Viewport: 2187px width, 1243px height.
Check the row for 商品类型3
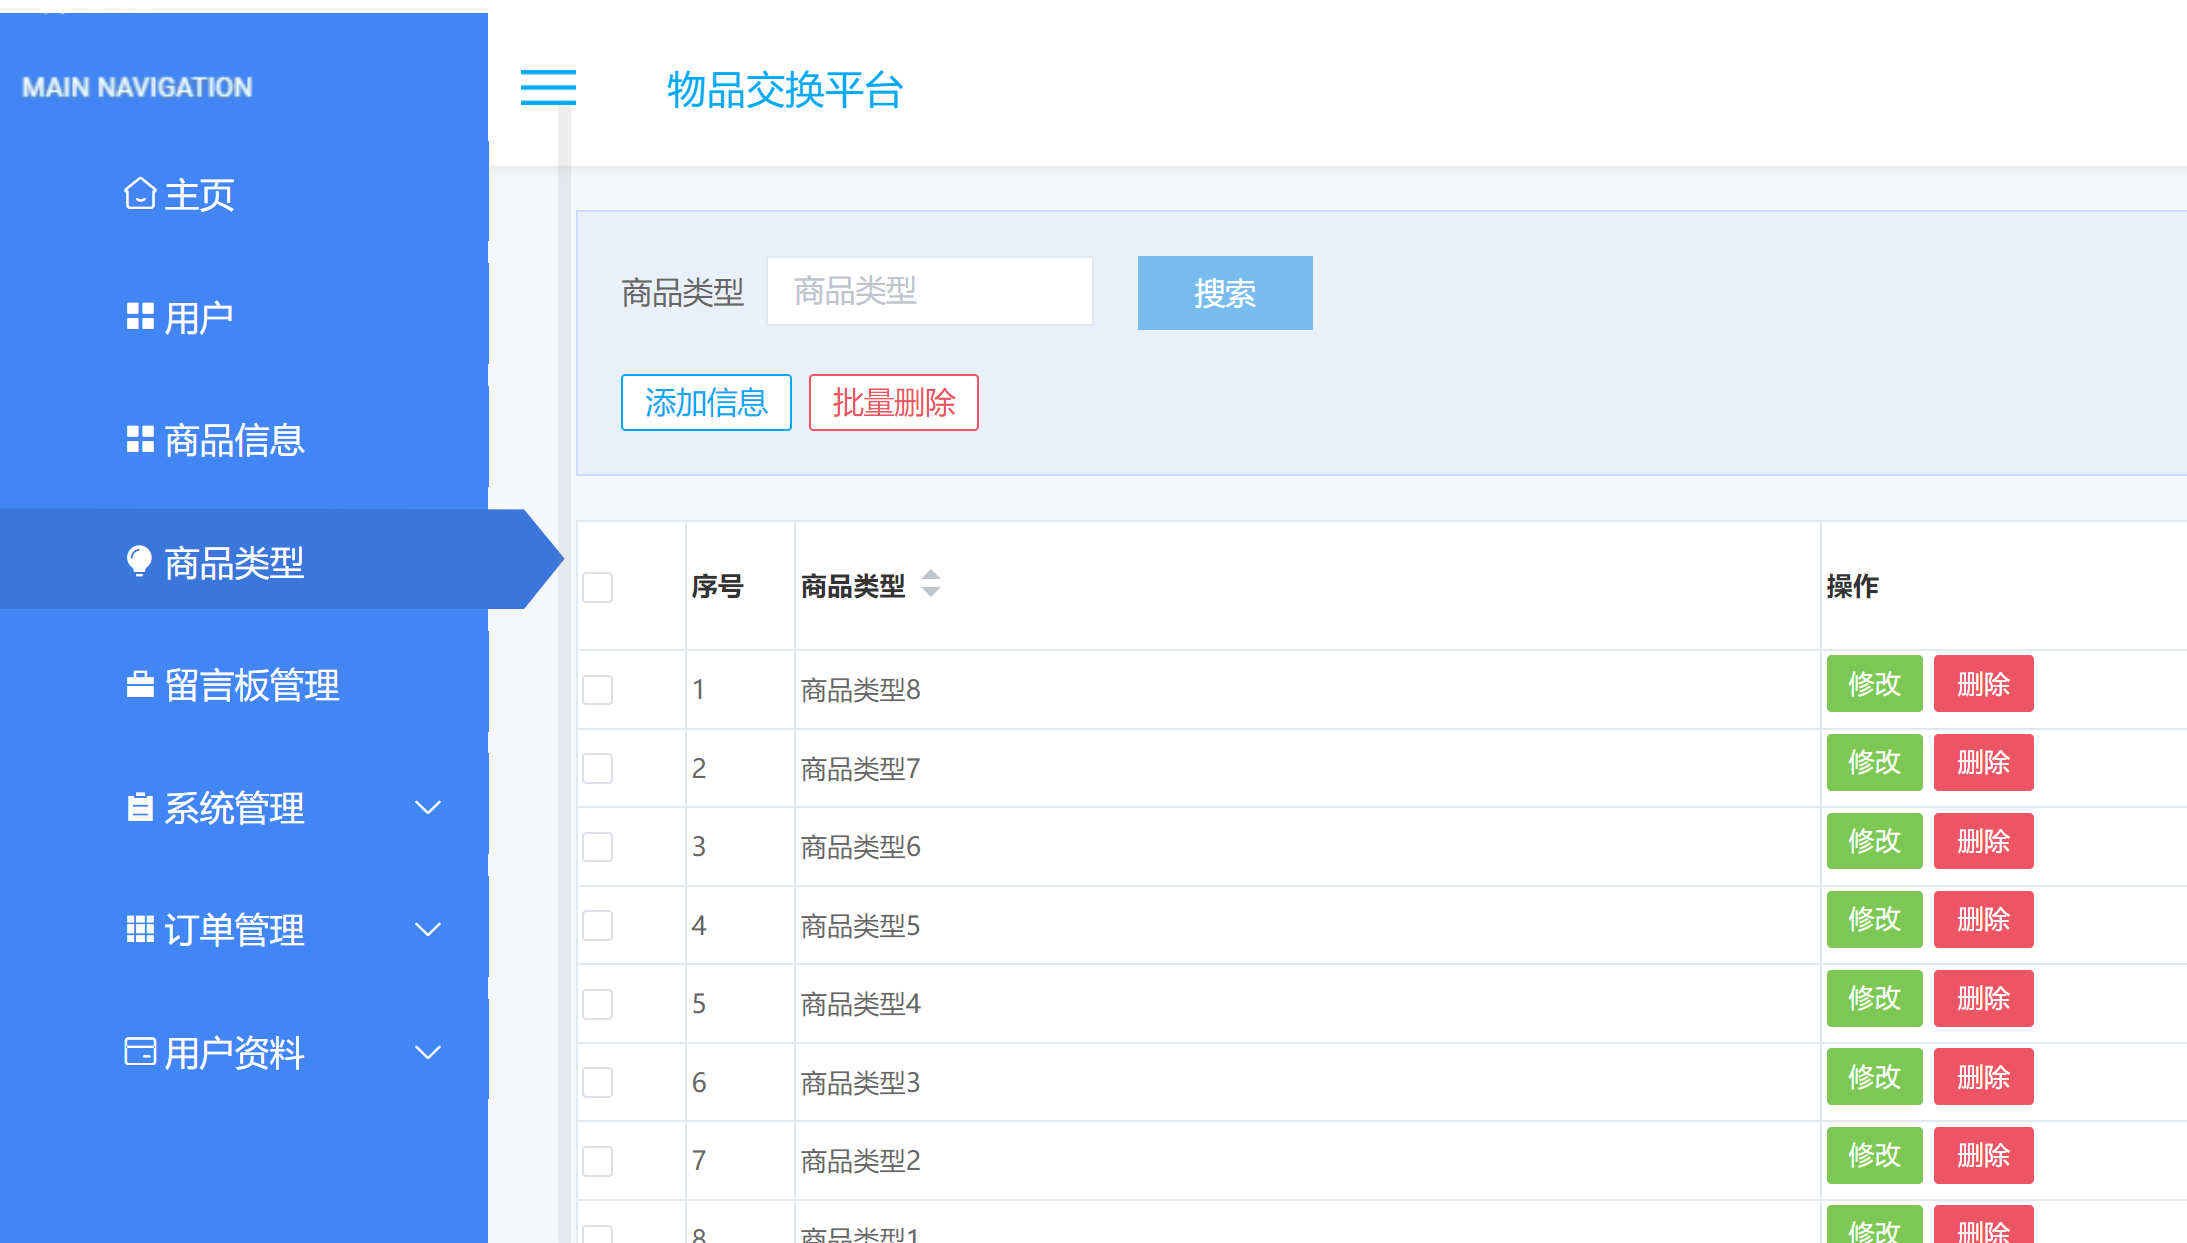tap(598, 1082)
